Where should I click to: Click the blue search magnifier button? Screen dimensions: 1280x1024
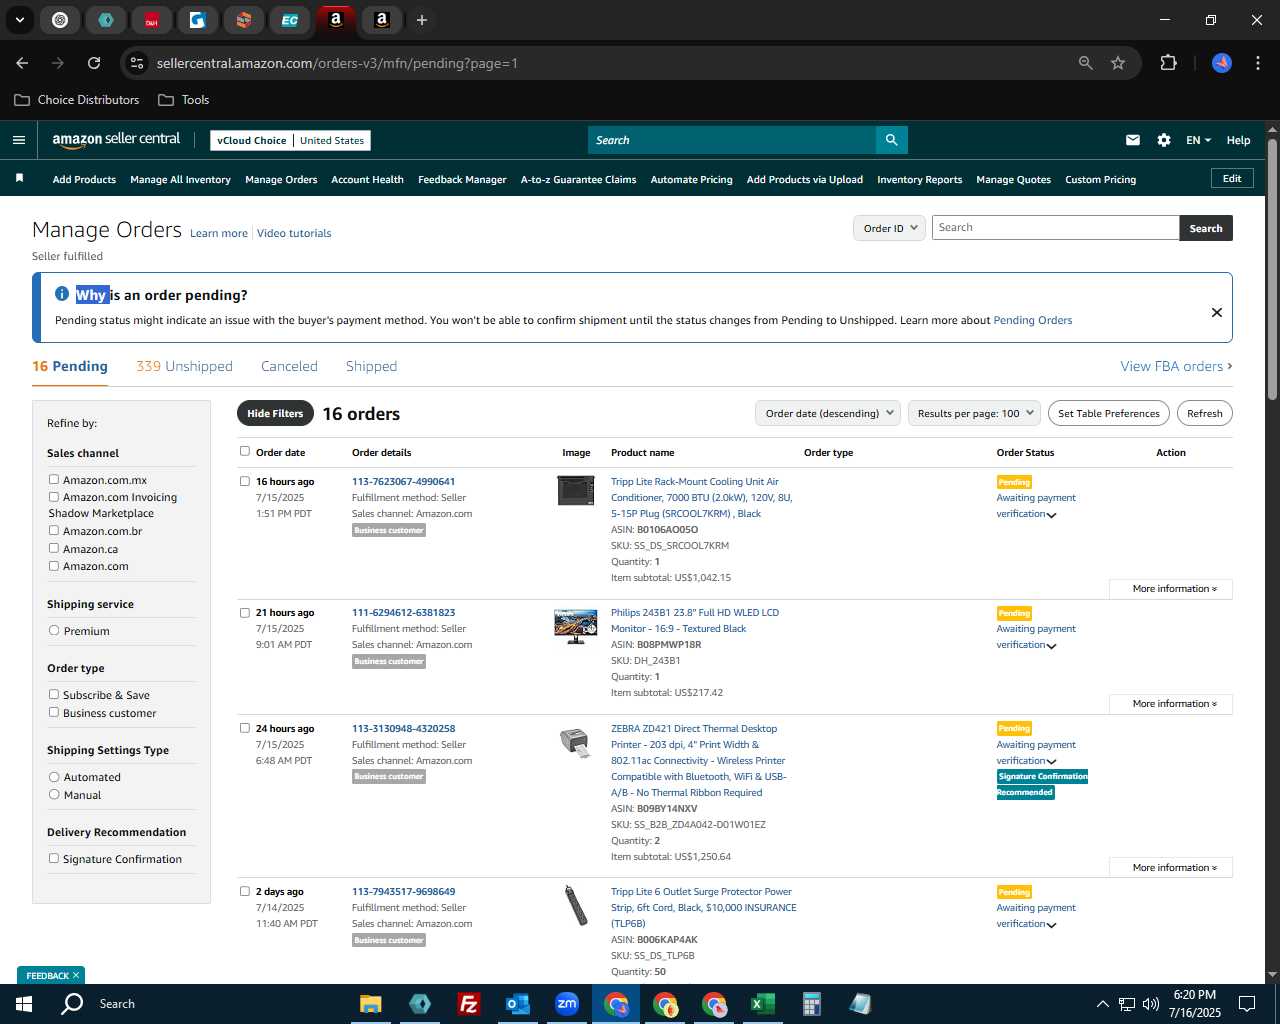(x=891, y=140)
